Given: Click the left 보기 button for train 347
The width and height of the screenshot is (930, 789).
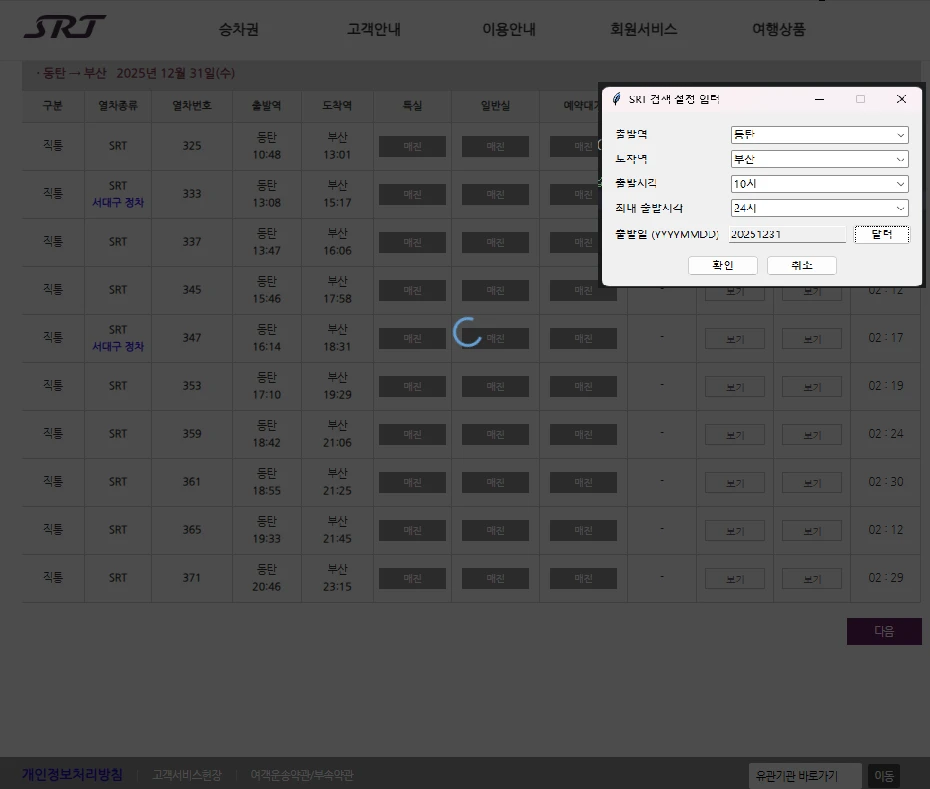Looking at the screenshot, I should pyautogui.click(x=735, y=339).
